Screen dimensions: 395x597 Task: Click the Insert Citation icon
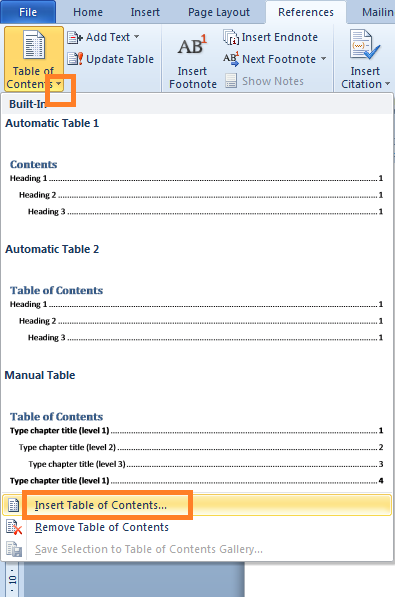(365, 45)
